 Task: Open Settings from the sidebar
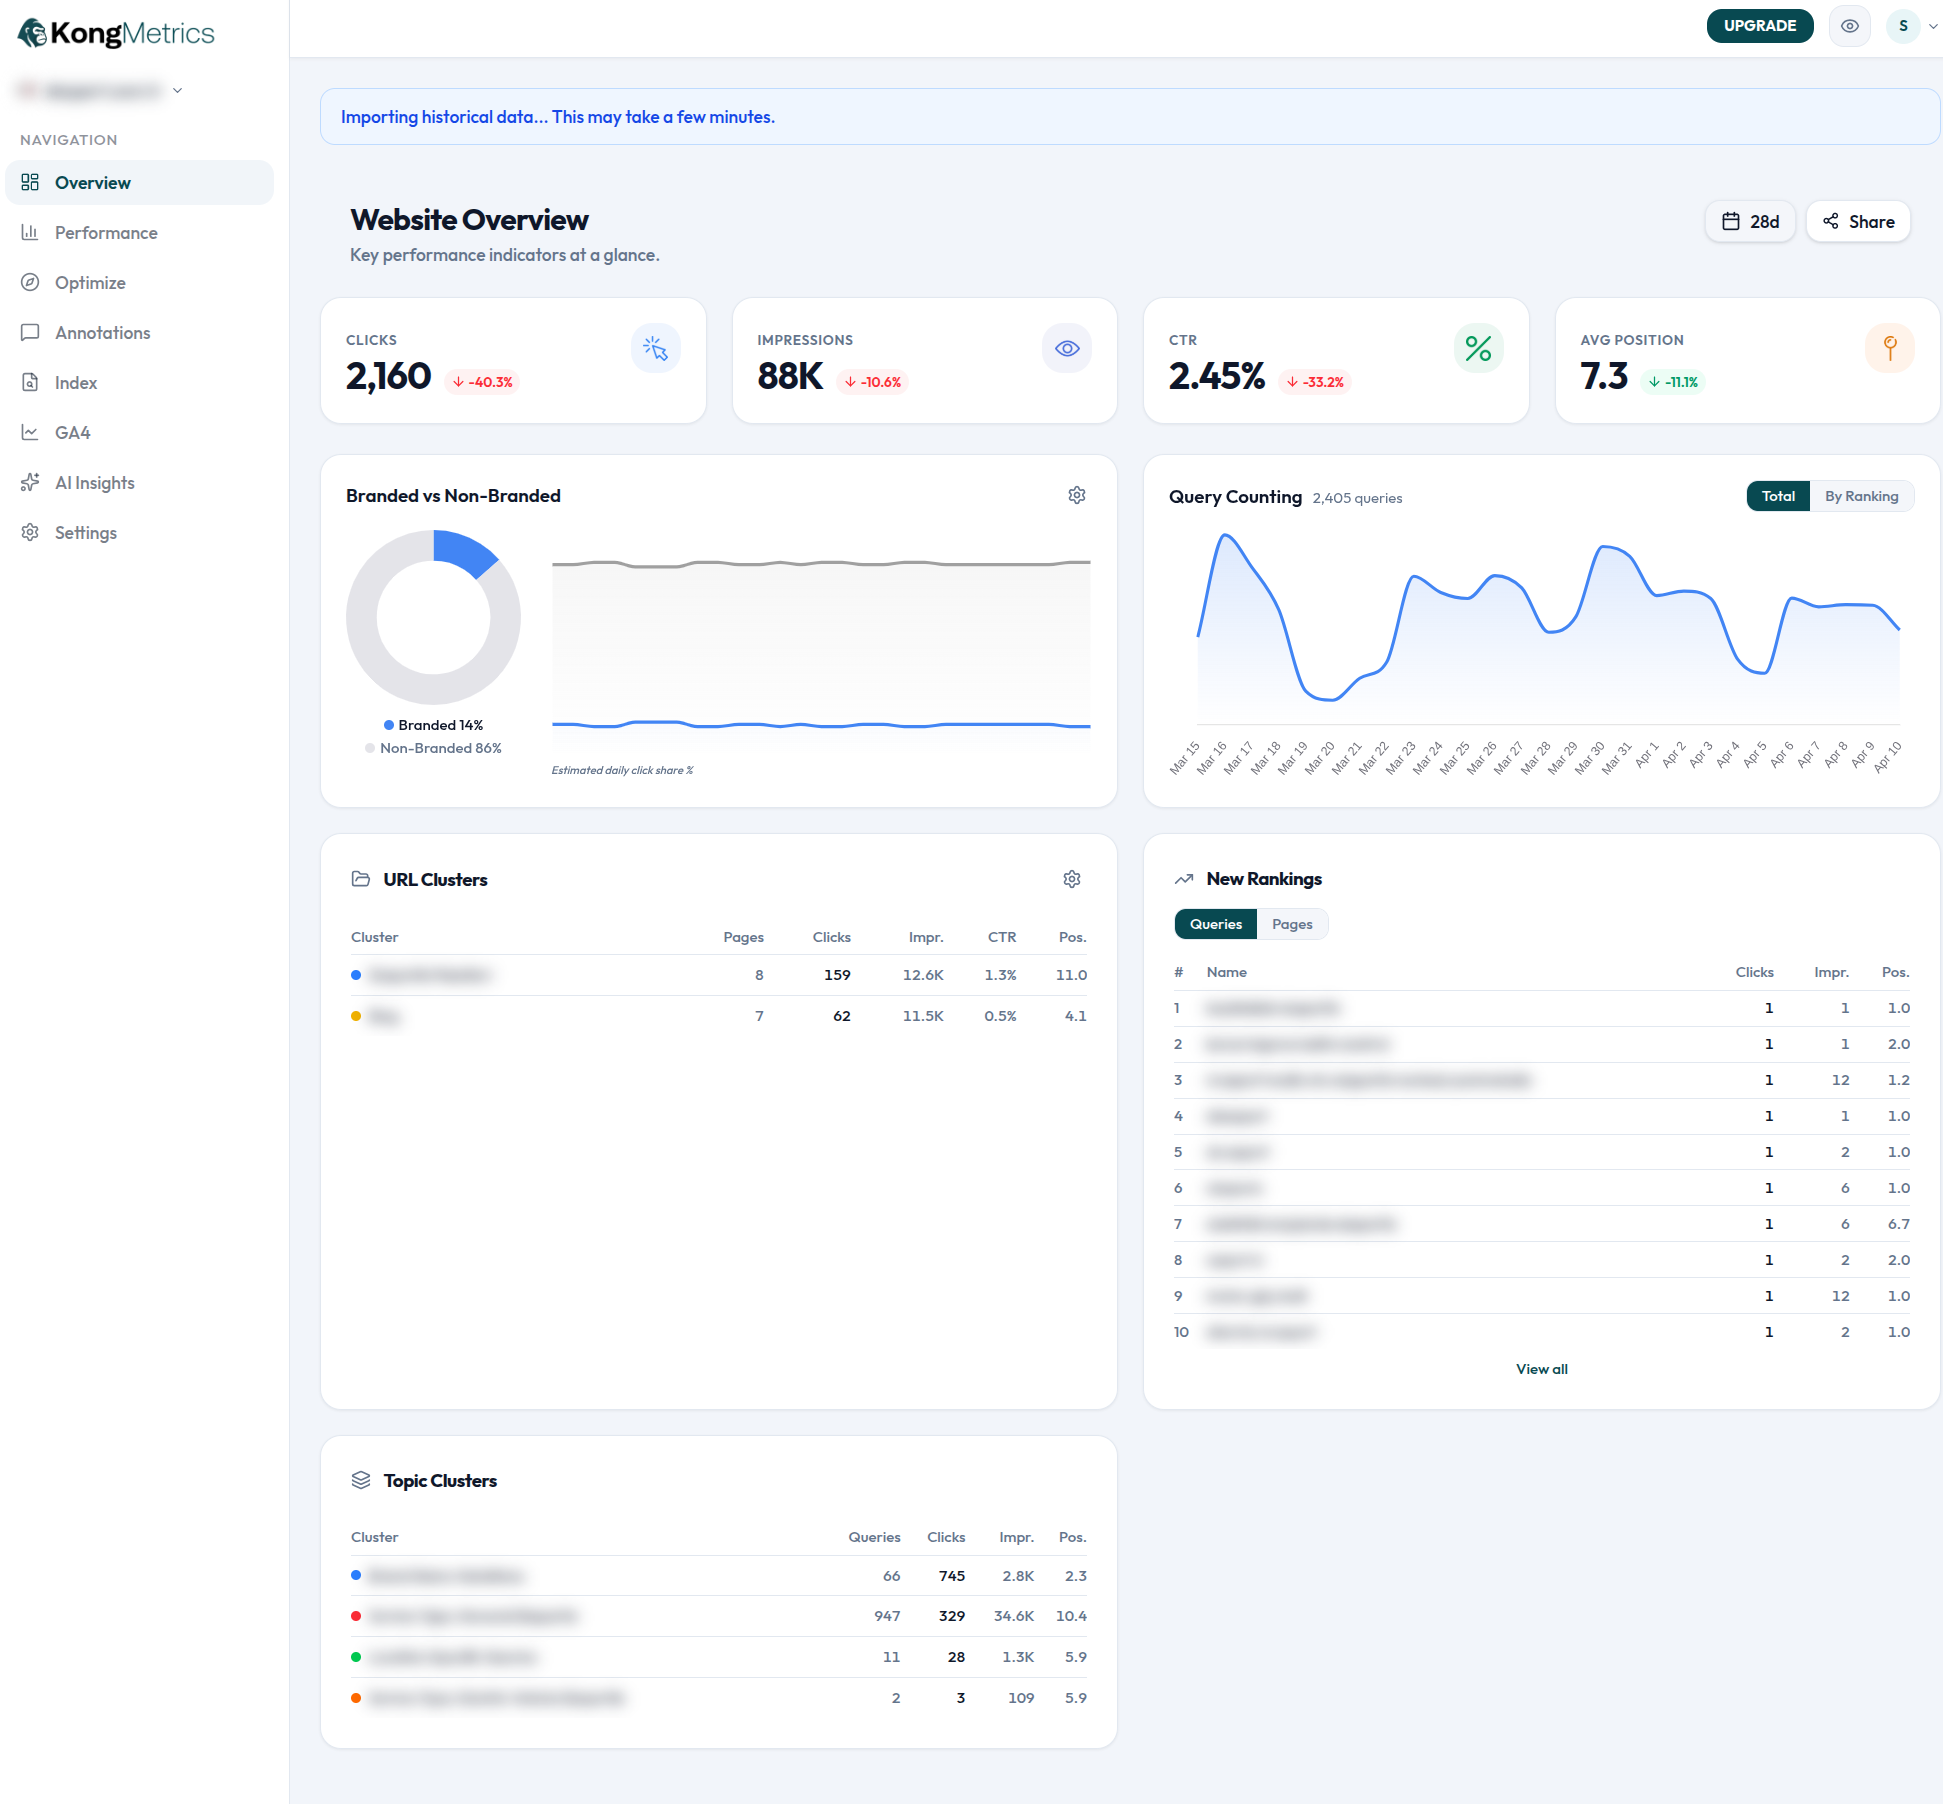86,532
